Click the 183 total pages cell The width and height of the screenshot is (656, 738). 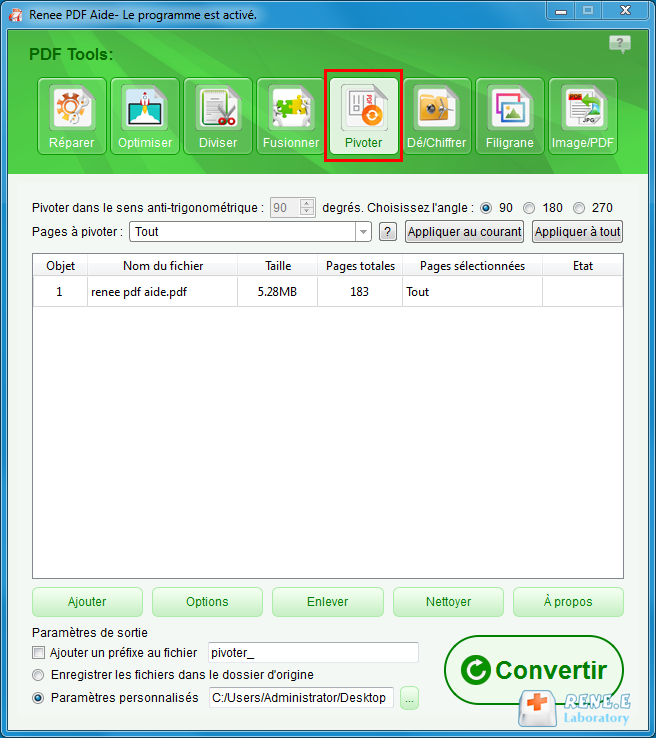(x=360, y=292)
